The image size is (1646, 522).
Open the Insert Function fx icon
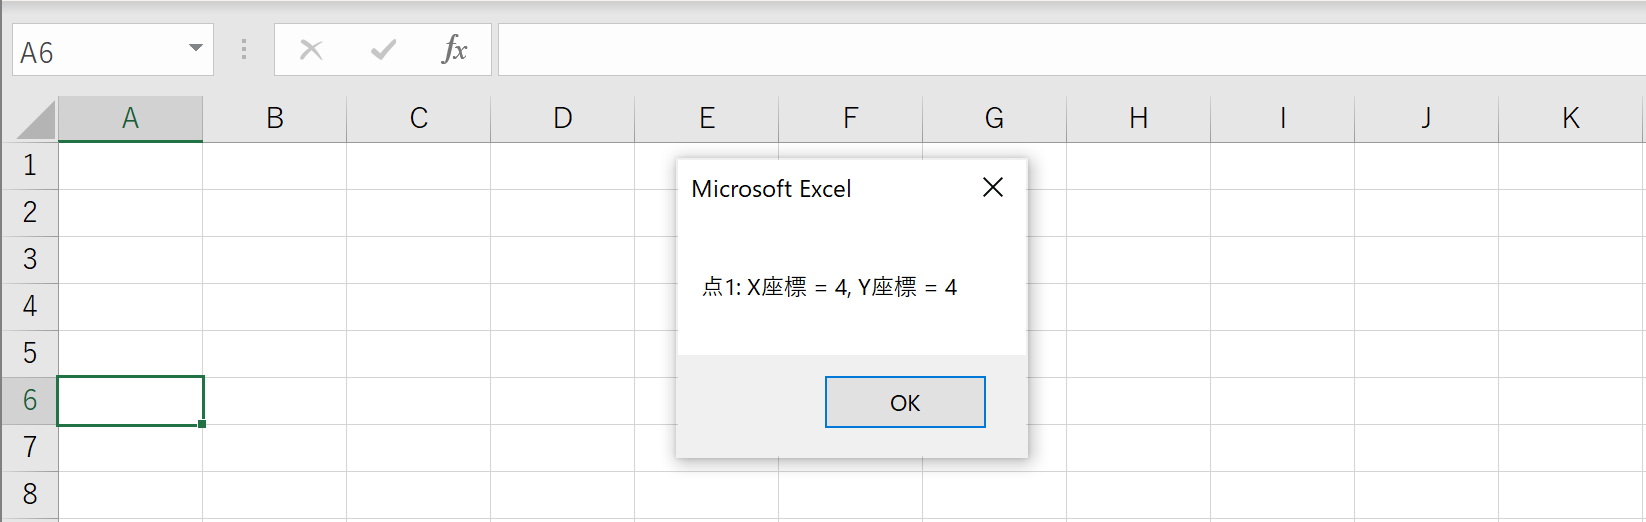(x=454, y=50)
